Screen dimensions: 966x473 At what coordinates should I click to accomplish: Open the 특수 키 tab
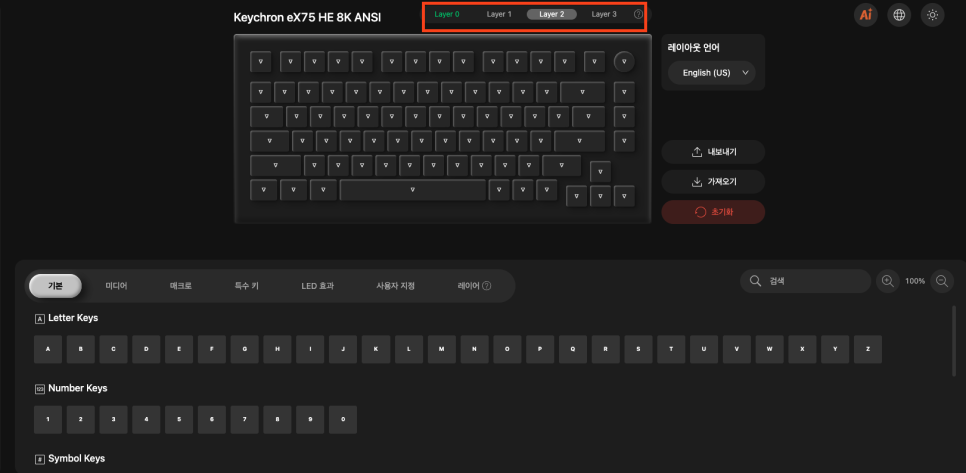(x=246, y=286)
